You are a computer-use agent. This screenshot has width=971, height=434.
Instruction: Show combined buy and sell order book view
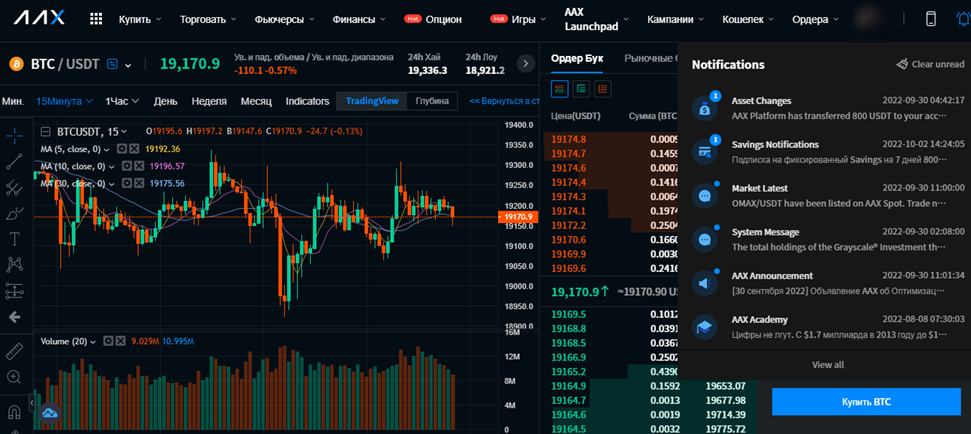pos(559,89)
